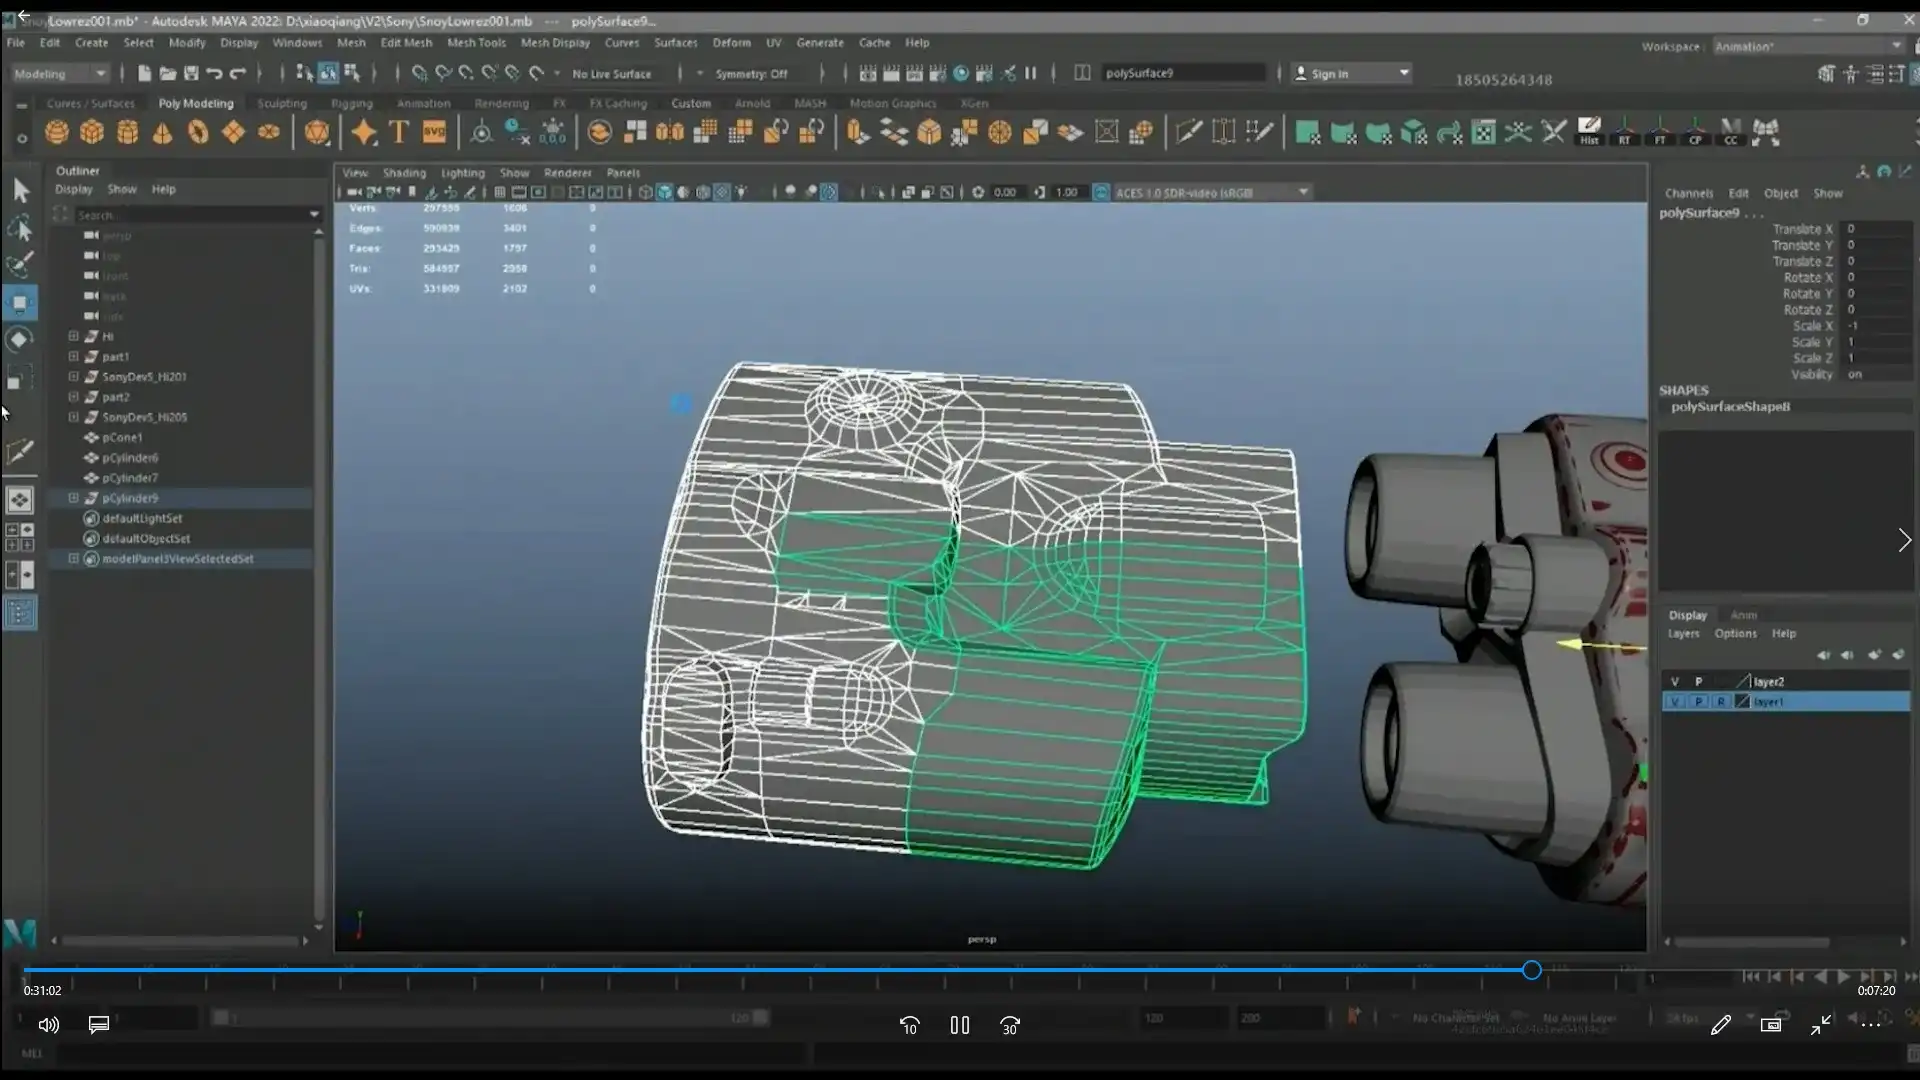1920x1080 pixels.
Task: Click the SVG import shelf icon
Action: 434,132
